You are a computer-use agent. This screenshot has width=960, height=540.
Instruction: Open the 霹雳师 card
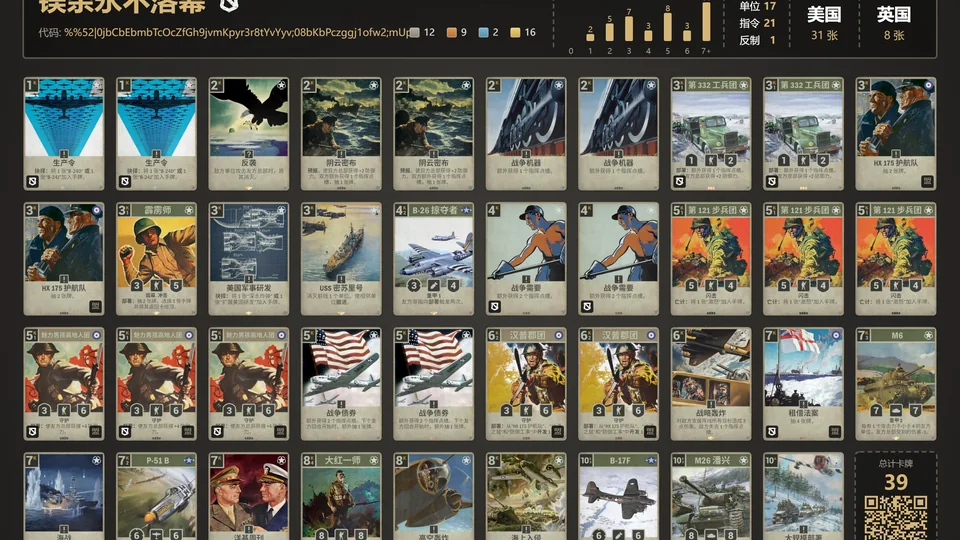coord(156,258)
